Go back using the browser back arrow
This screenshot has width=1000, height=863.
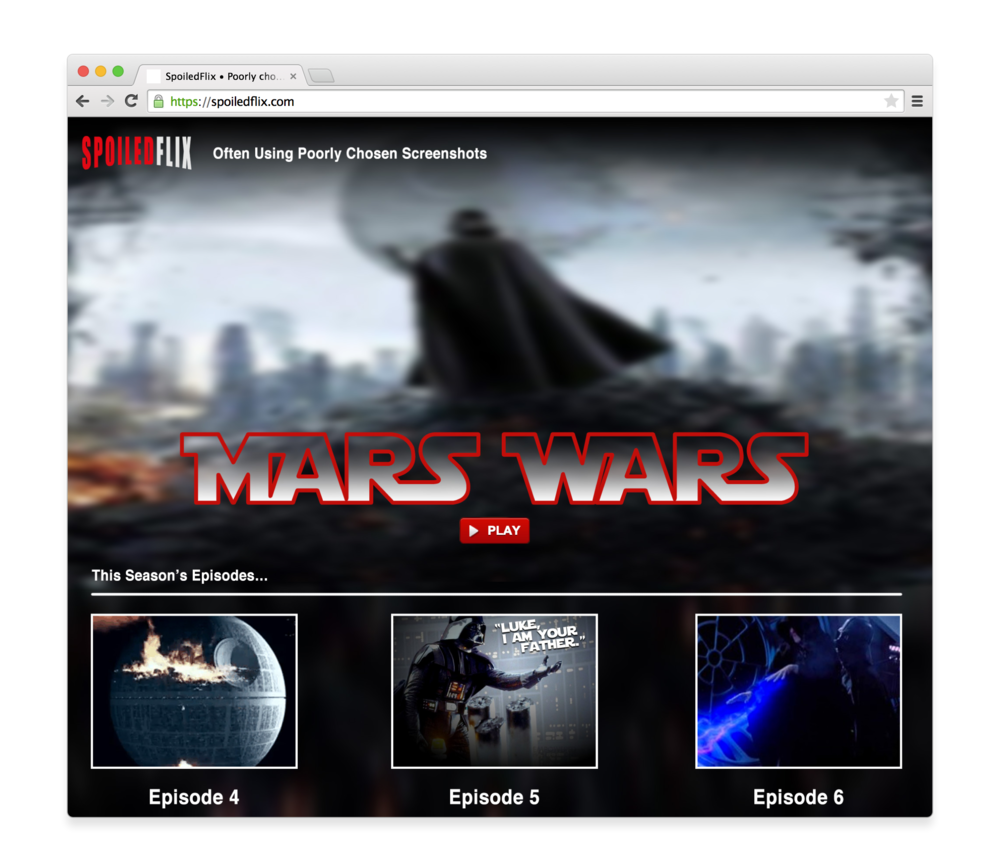(x=82, y=101)
